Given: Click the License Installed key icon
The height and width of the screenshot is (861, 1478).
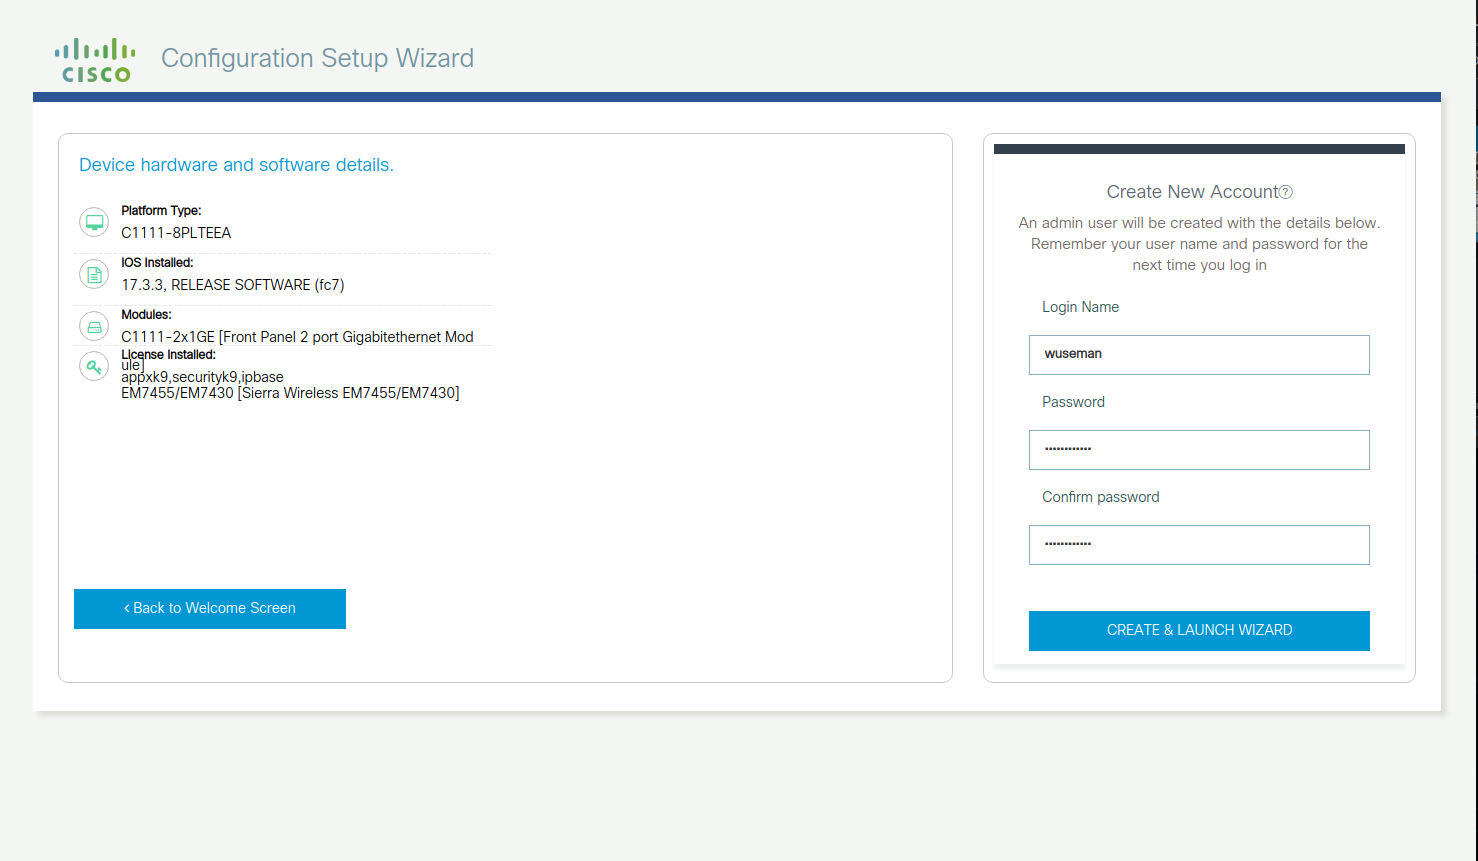Looking at the screenshot, I should coord(93,366).
